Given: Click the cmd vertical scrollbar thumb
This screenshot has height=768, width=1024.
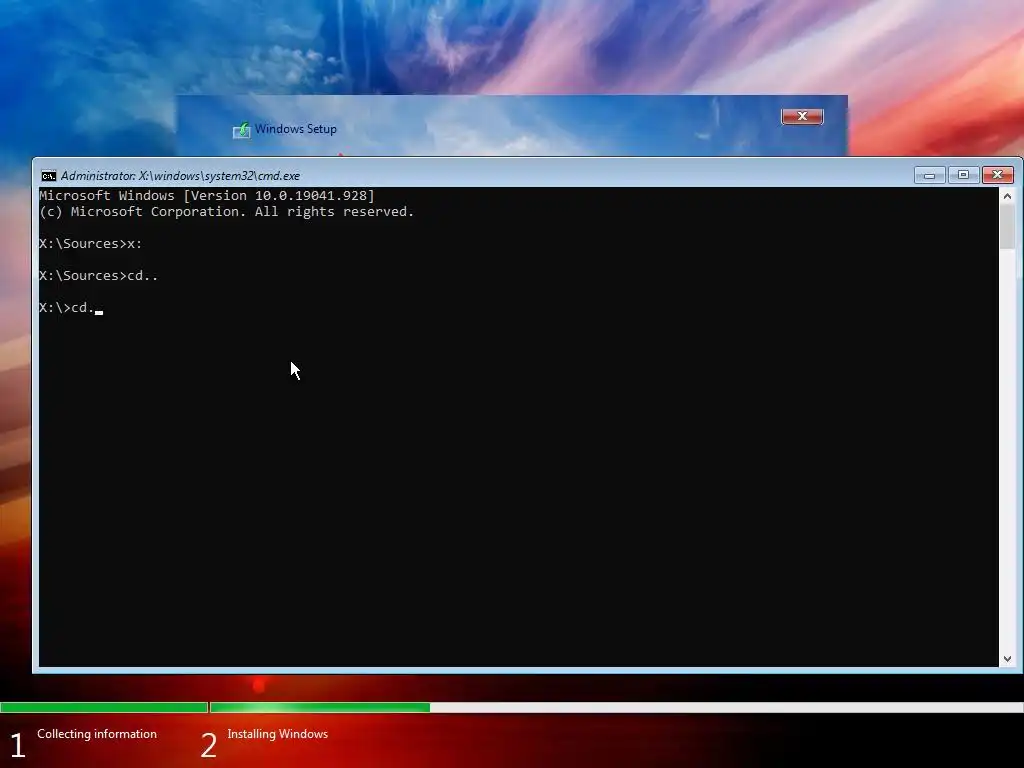Looking at the screenshot, I should 1007,227.
